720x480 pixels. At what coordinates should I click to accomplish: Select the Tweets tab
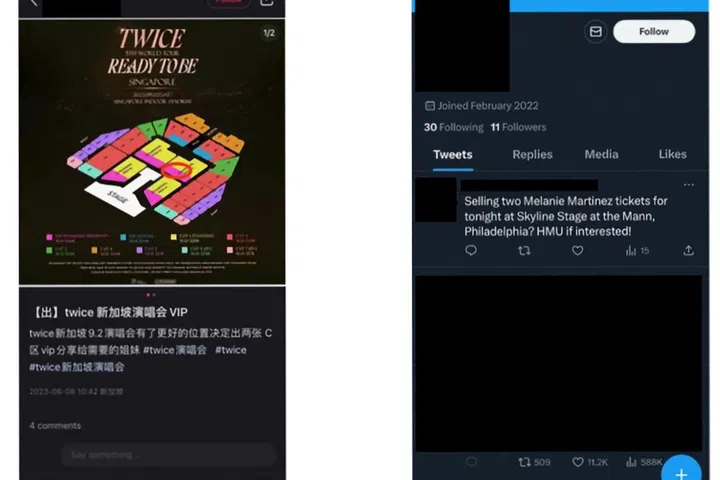coord(453,155)
